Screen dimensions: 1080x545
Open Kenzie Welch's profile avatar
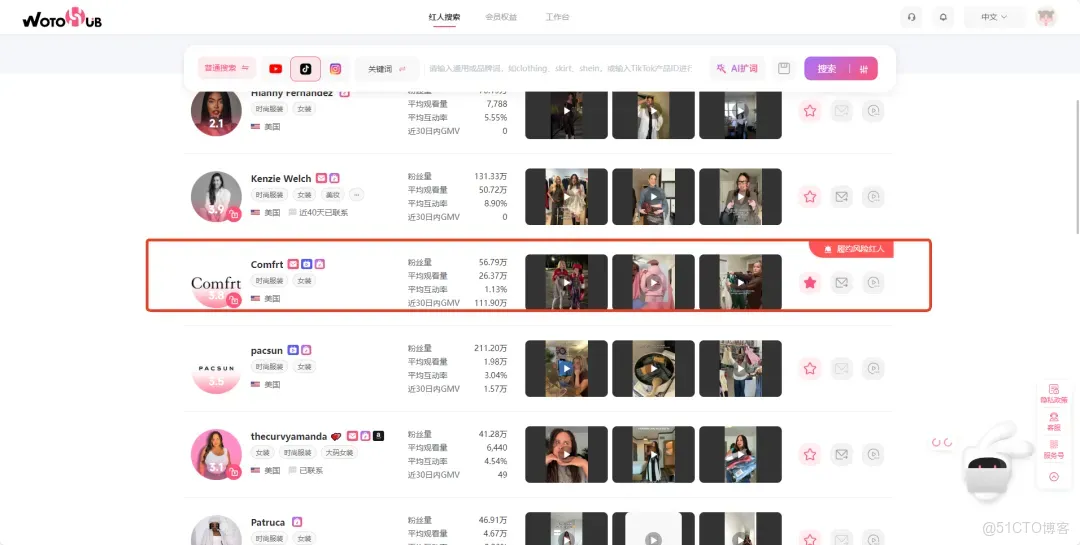click(216, 196)
